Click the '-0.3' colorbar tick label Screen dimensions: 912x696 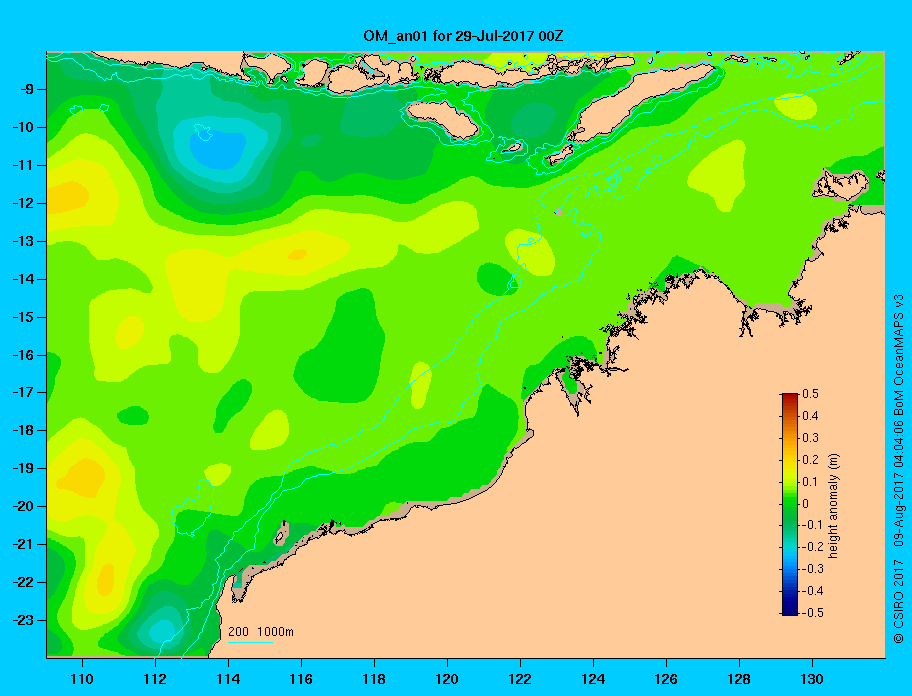pyautogui.click(x=812, y=569)
